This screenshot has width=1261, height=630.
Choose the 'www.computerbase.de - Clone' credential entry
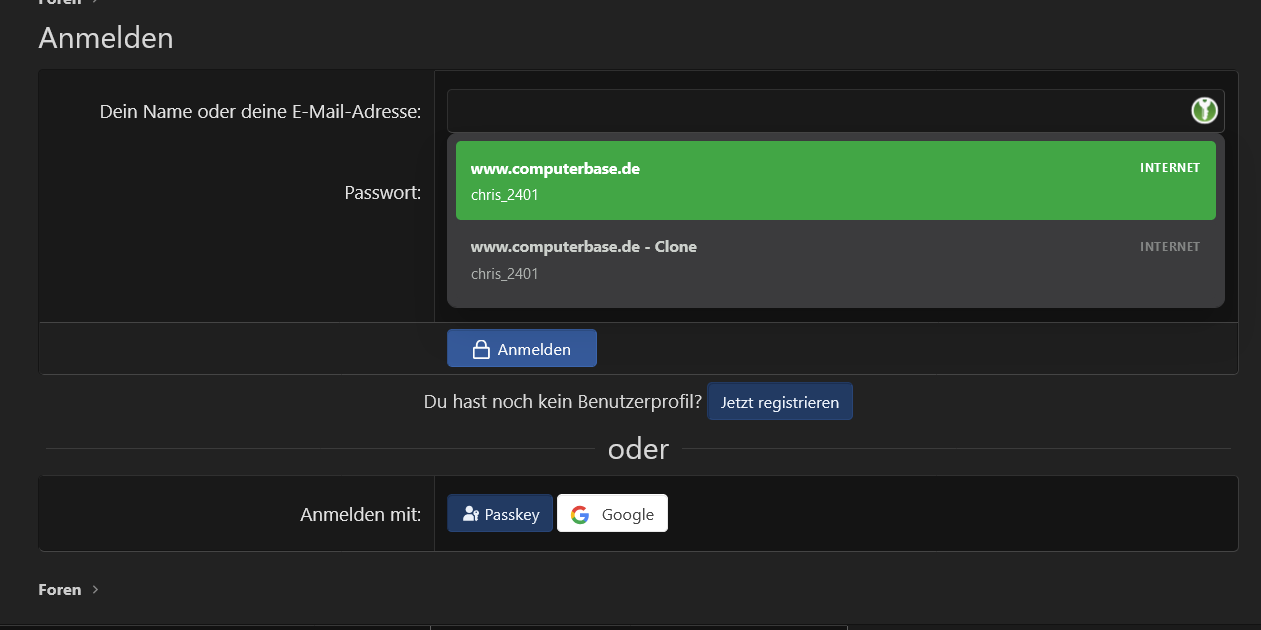click(x=836, y=259)
